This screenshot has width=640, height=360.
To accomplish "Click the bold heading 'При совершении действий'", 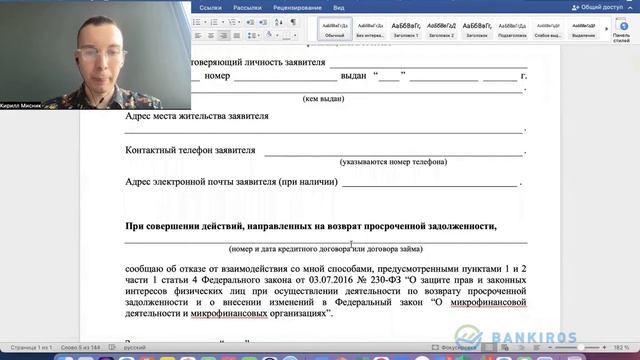I will click(311, 226).
